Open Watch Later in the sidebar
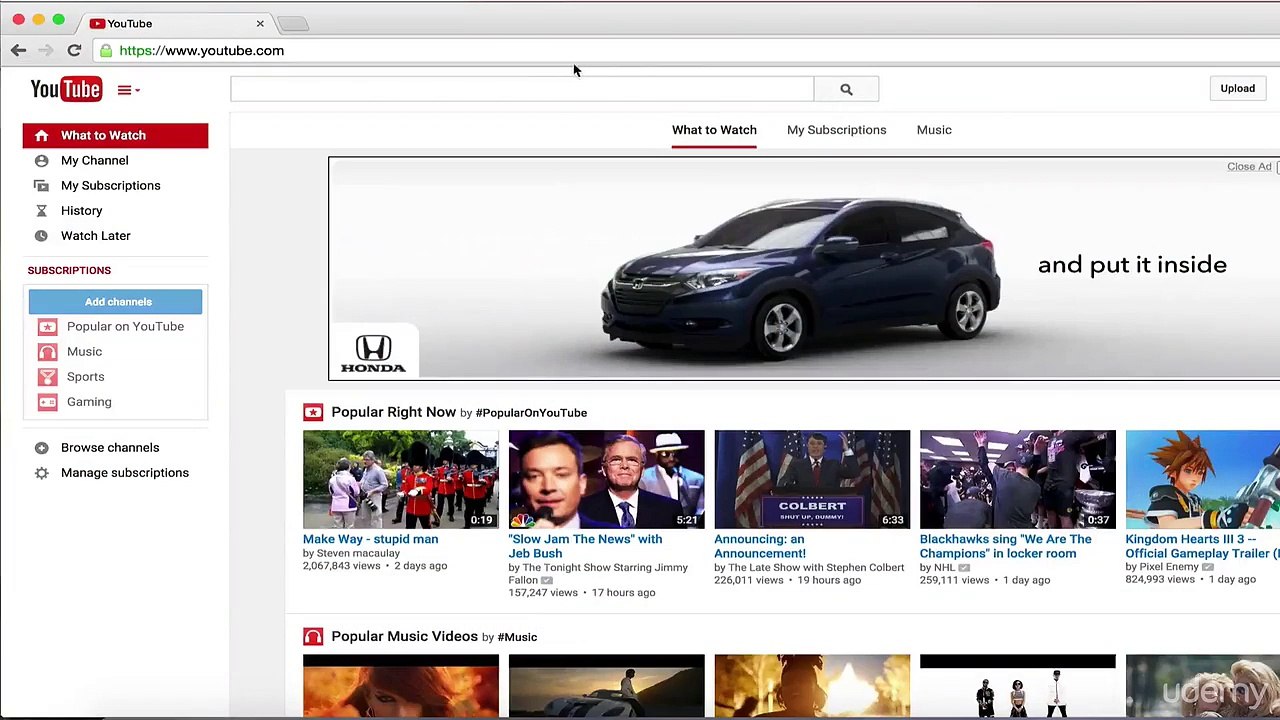This screenshot has width=1280, height=720. [95, 235]
